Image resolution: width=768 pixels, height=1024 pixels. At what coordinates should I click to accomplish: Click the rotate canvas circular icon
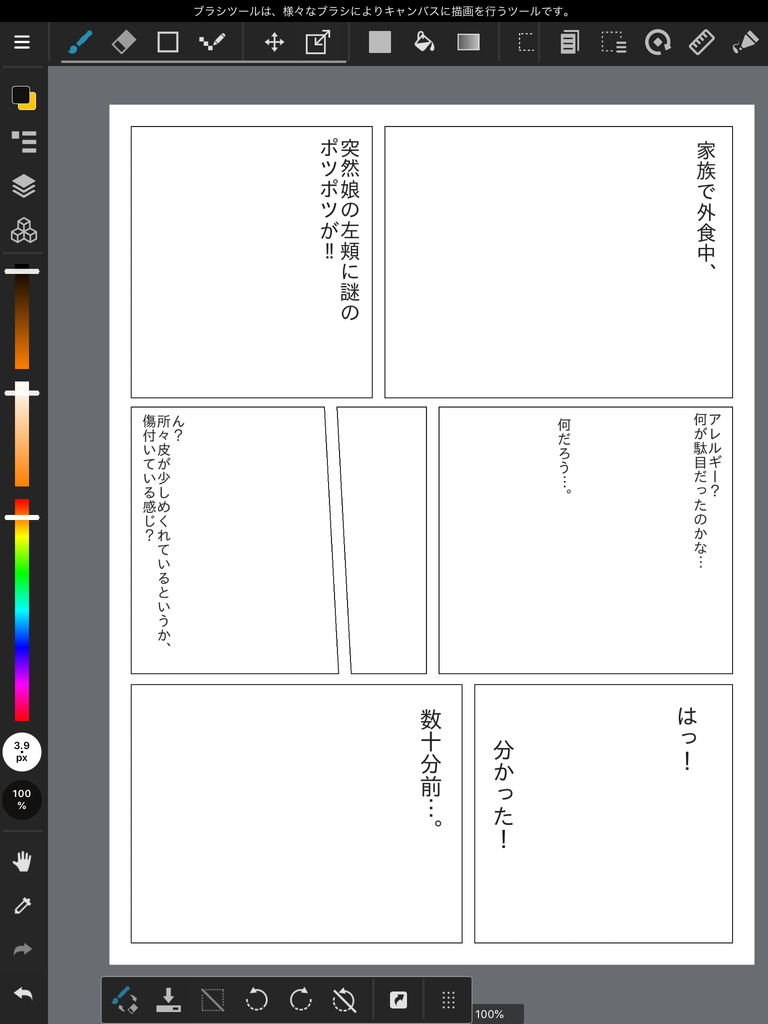pyautogui.click(x=658, y=42)
